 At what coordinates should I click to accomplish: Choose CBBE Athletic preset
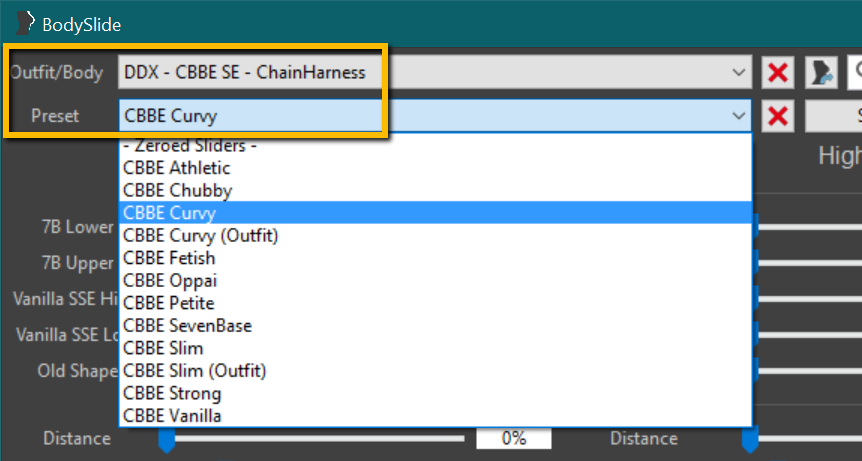[435, 168]
